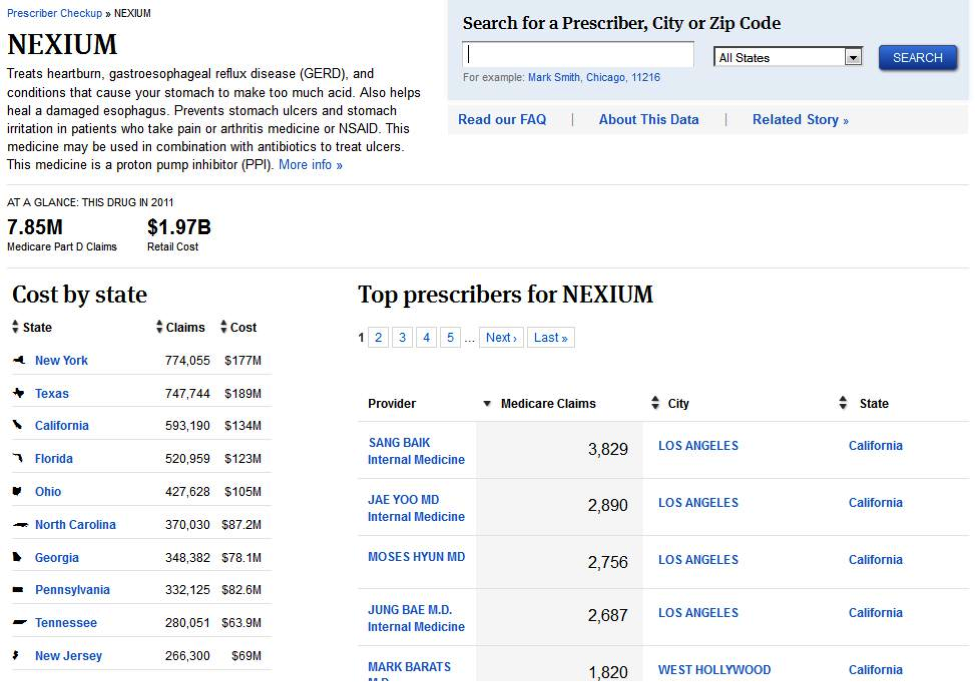Jump to the Last results page
975x682 pixels.
[551, 338]
